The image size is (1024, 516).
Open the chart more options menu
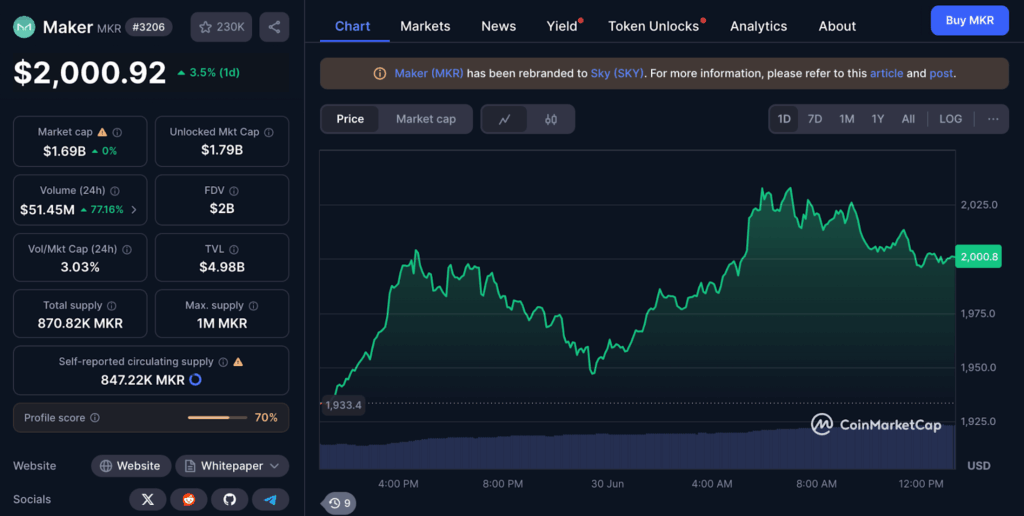point(992,119)
